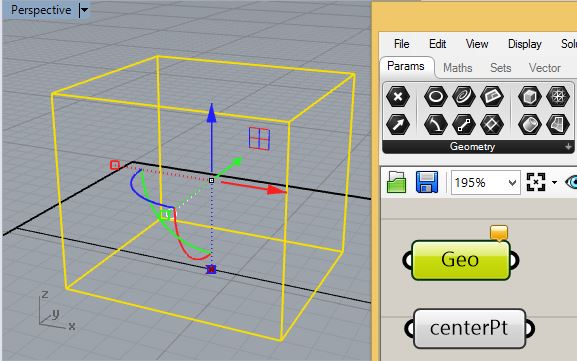Screen dimensions: 577x361
Task: Add the Mesh parameter component
Action: [558, 97]
